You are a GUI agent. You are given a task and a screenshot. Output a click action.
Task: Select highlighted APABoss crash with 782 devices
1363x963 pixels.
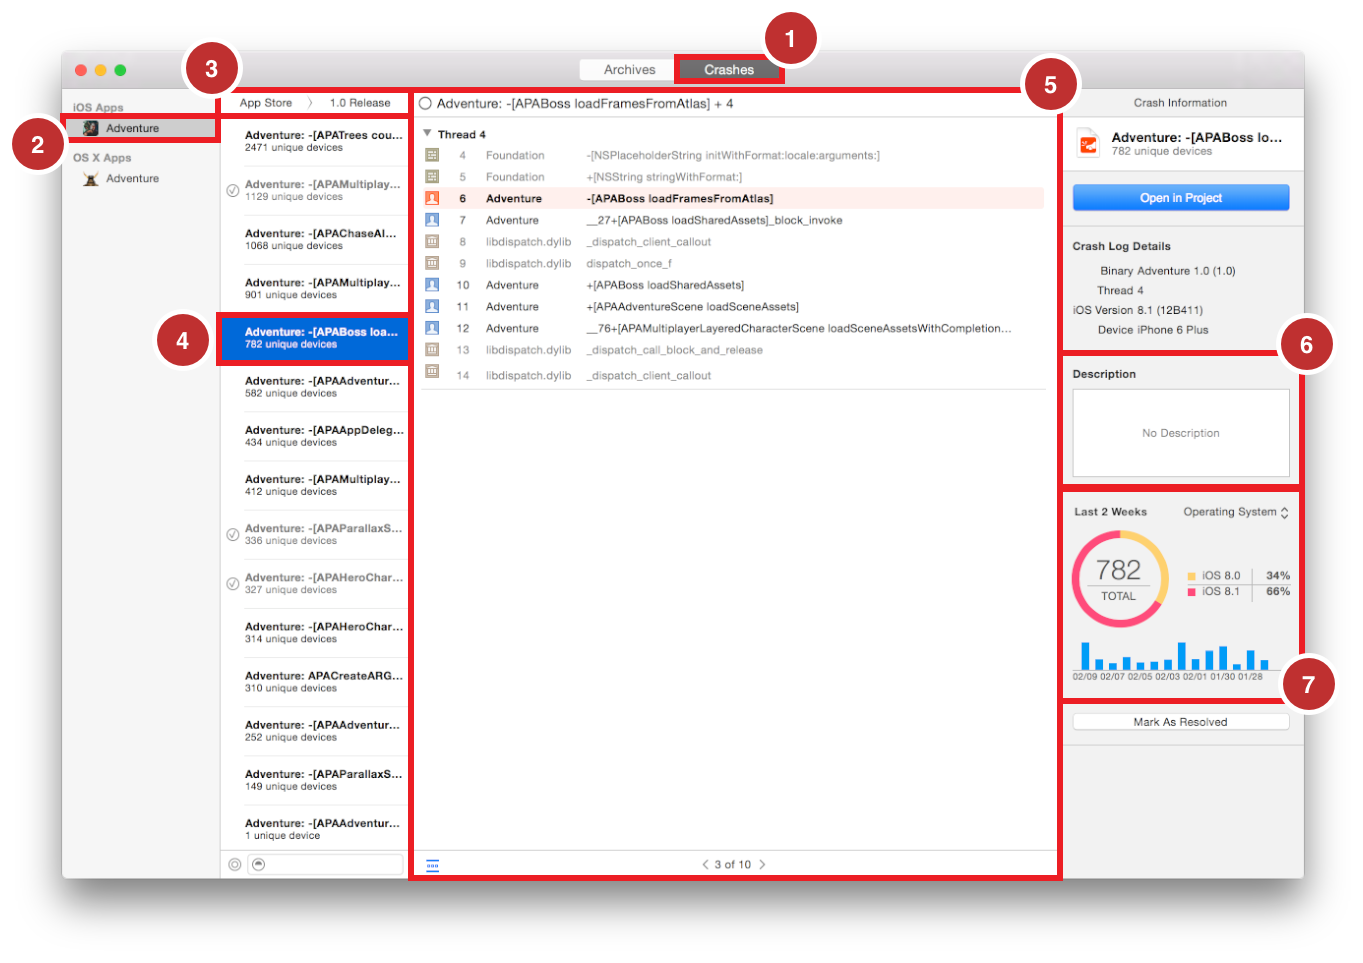pos(314,338)
